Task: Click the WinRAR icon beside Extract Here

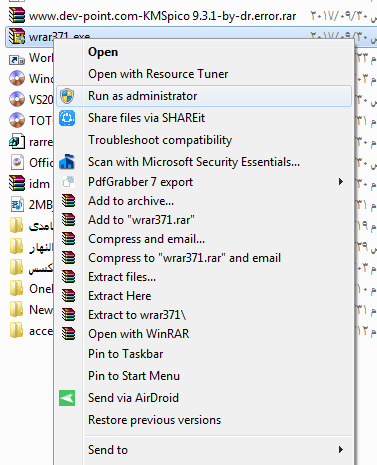Action: tap(69, 296)
